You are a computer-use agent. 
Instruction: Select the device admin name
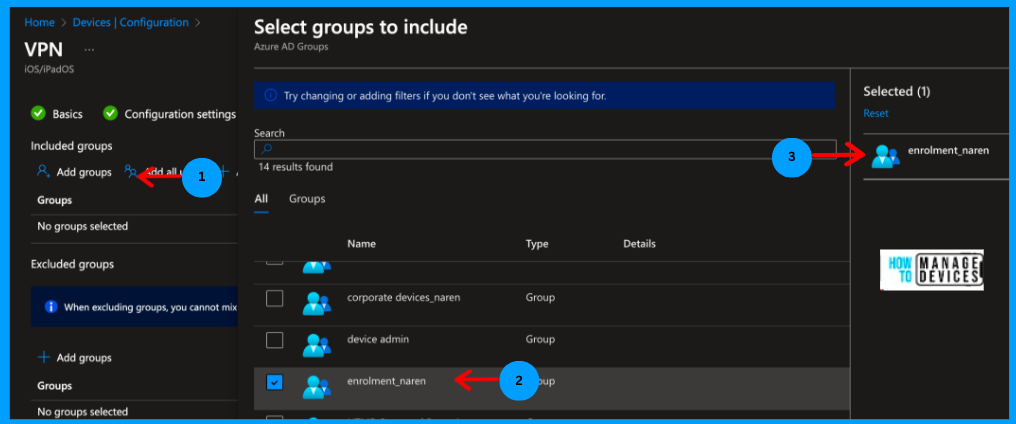378,340
